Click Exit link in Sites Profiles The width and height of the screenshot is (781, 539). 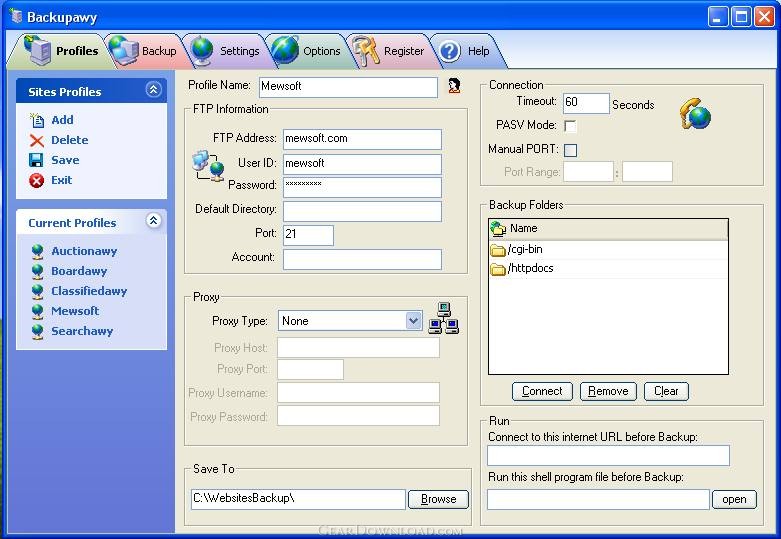(62, 180)
